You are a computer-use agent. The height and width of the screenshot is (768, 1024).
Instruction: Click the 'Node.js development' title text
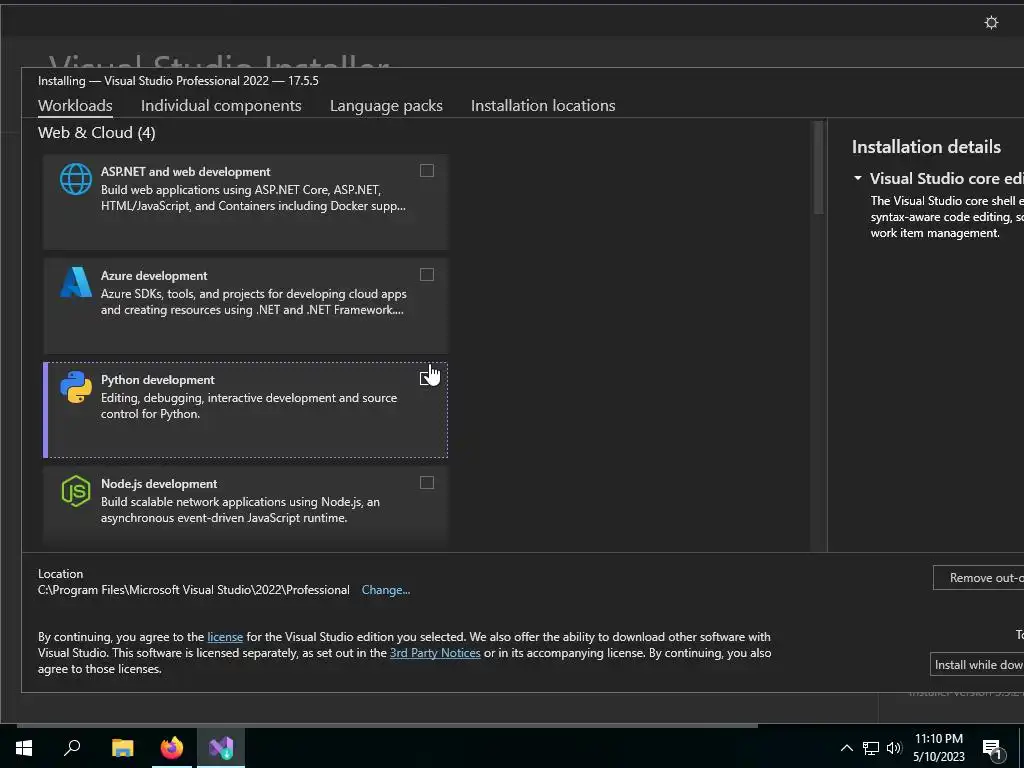(159, 484)
